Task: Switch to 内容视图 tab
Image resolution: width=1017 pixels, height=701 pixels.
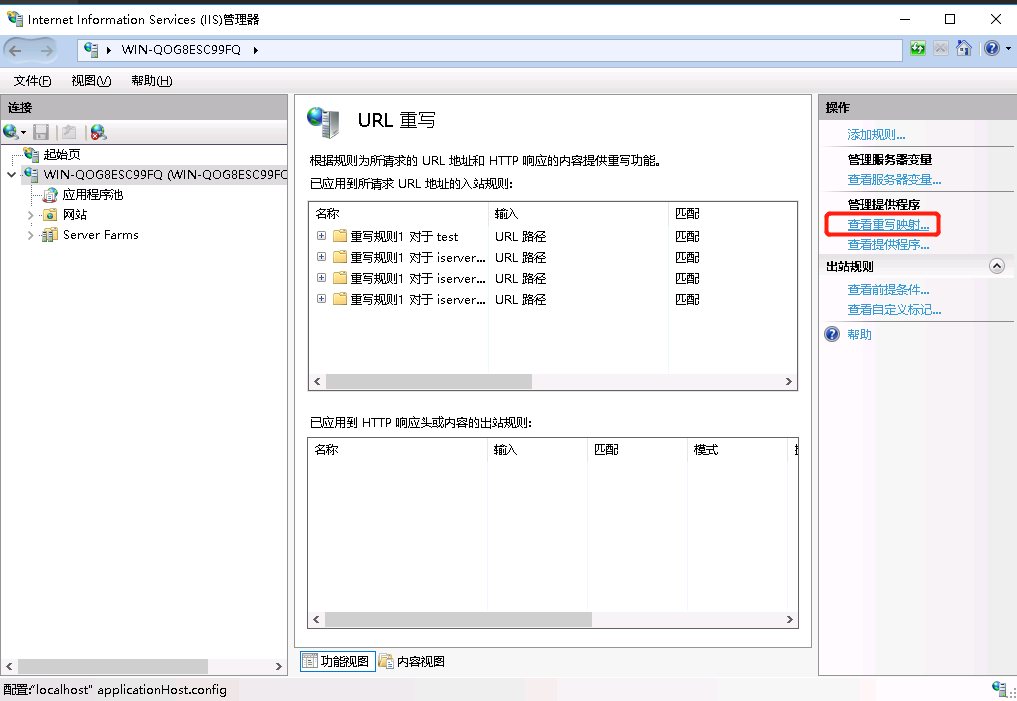Action: point(413,661)
